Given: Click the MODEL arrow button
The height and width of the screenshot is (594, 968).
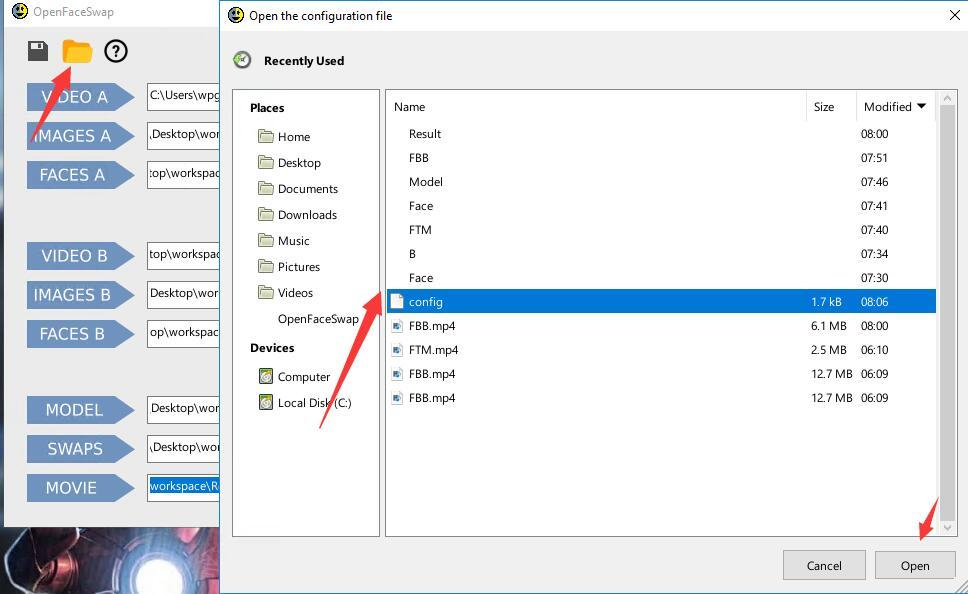Looking at the screenshot, I should [x=80, y=410].
